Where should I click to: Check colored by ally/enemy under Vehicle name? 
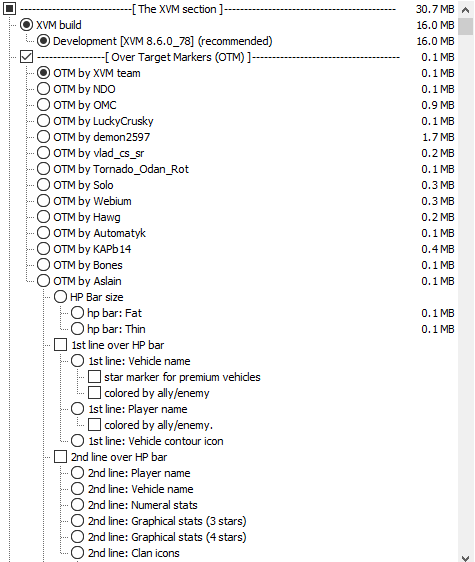(94, 393)
